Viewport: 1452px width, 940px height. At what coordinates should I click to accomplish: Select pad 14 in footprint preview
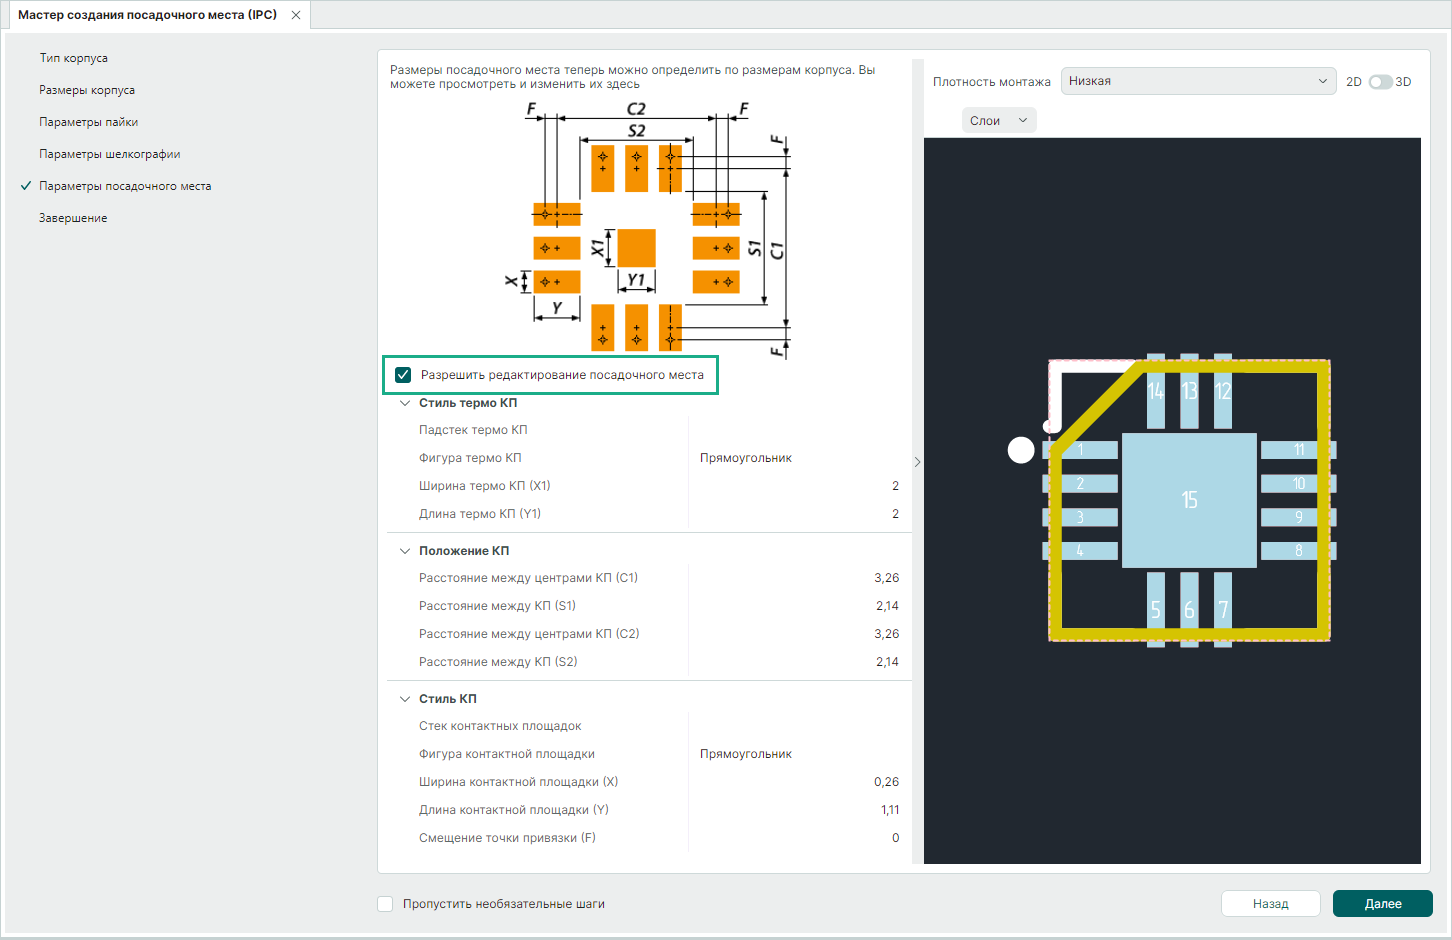1156,390
